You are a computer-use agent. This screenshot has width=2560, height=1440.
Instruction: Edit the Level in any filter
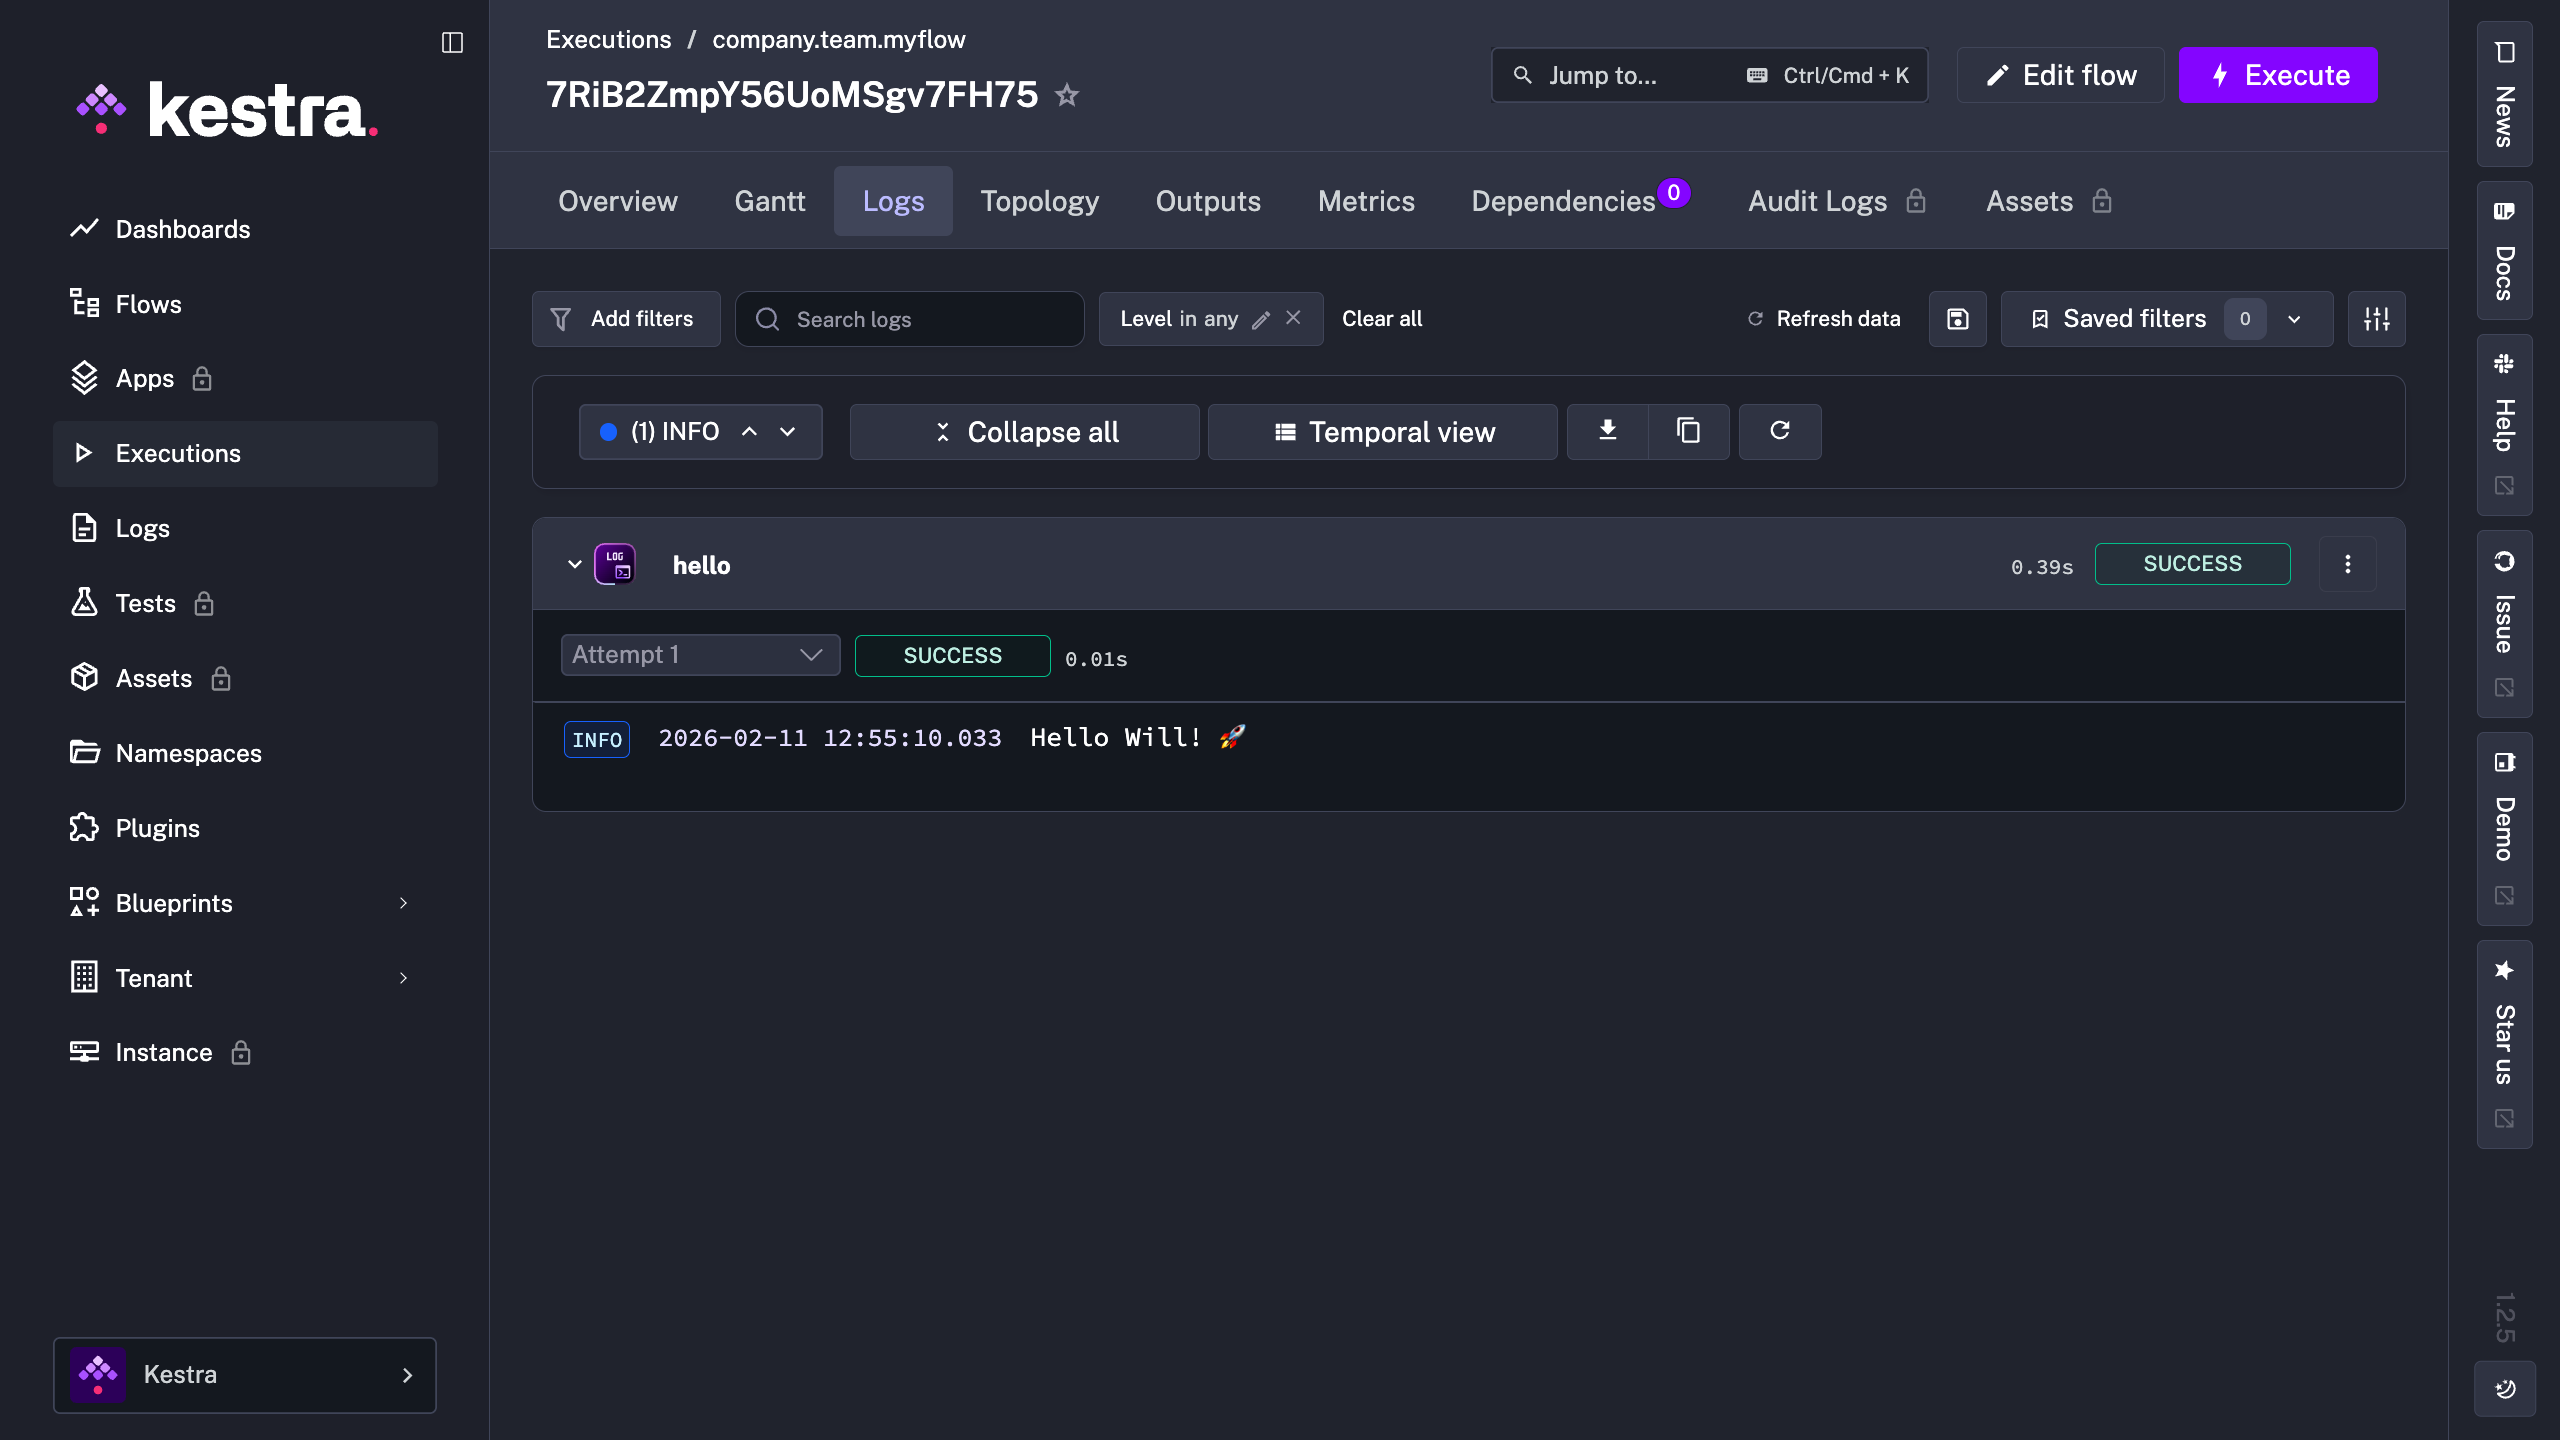coord(1261,319)
